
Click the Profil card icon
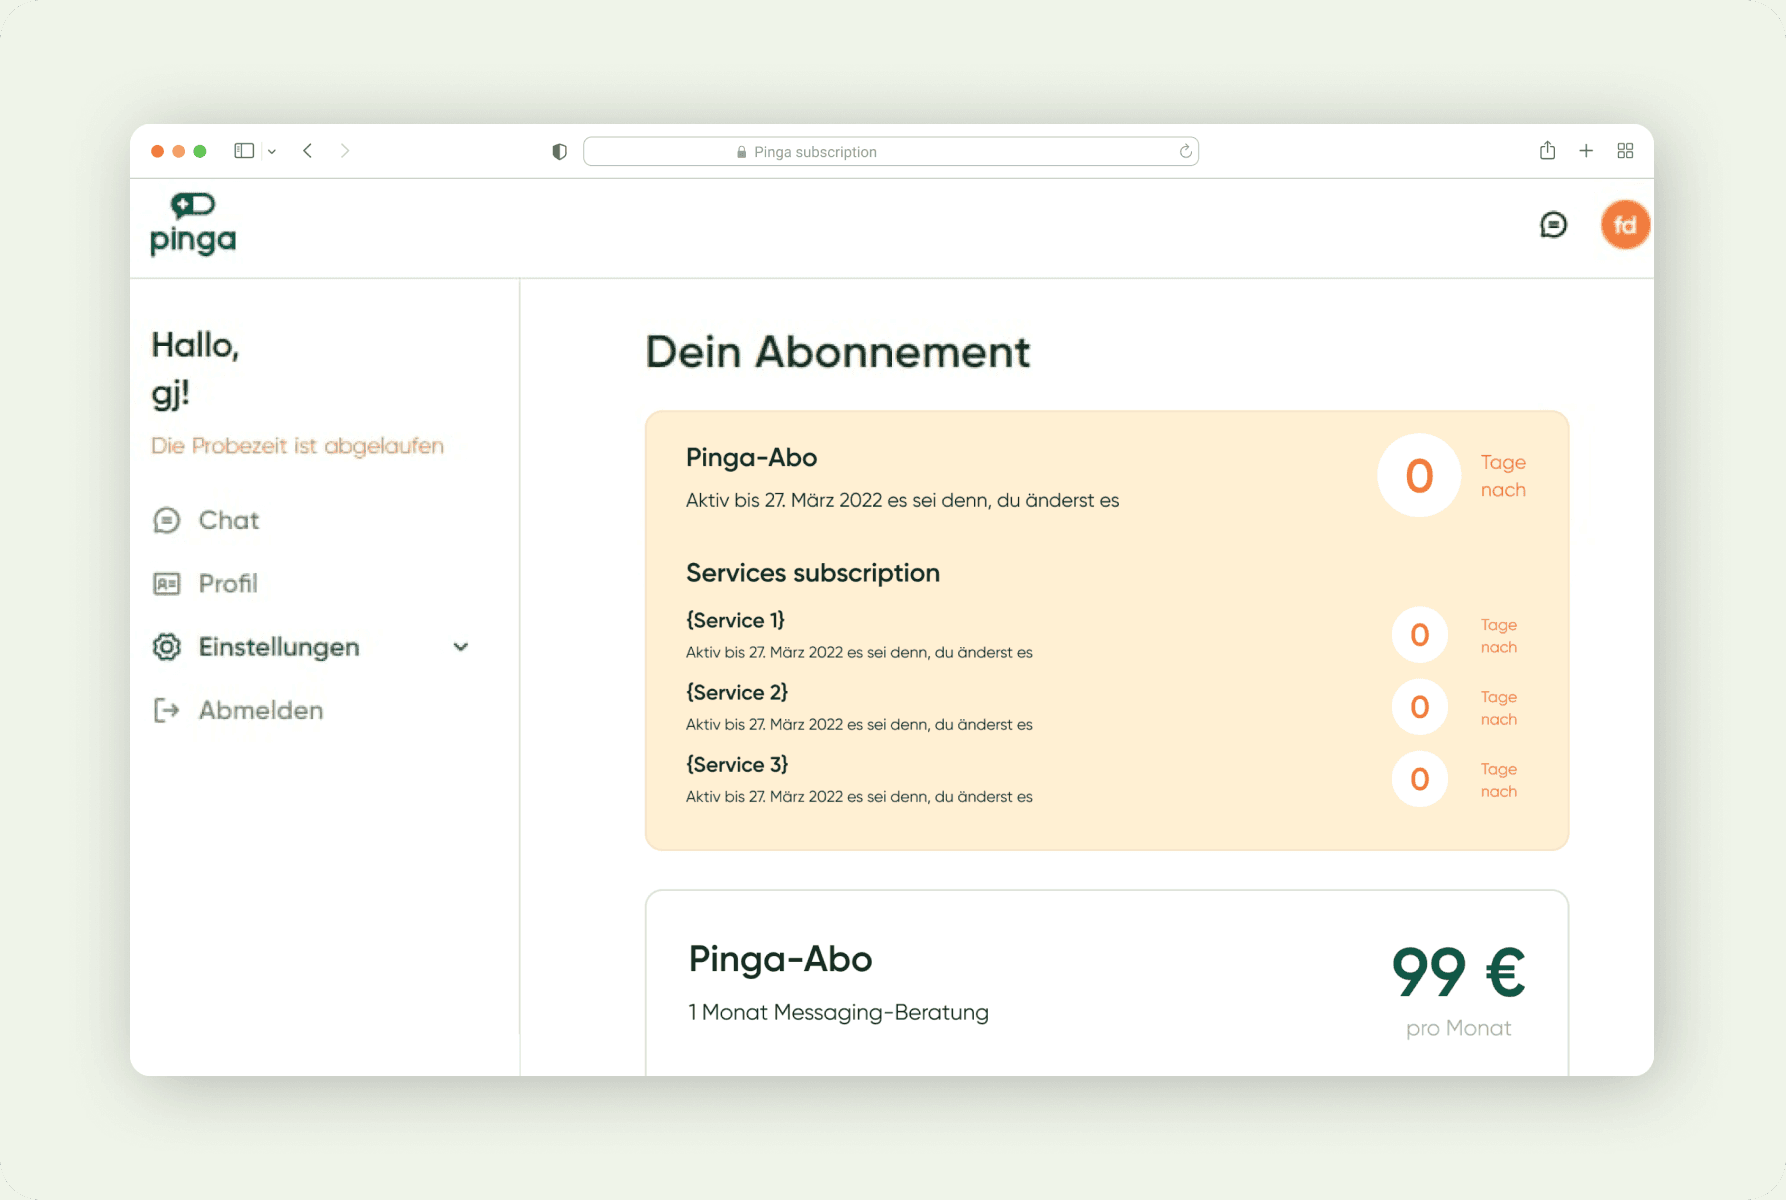pyautogui.click(x=167, y=584)
